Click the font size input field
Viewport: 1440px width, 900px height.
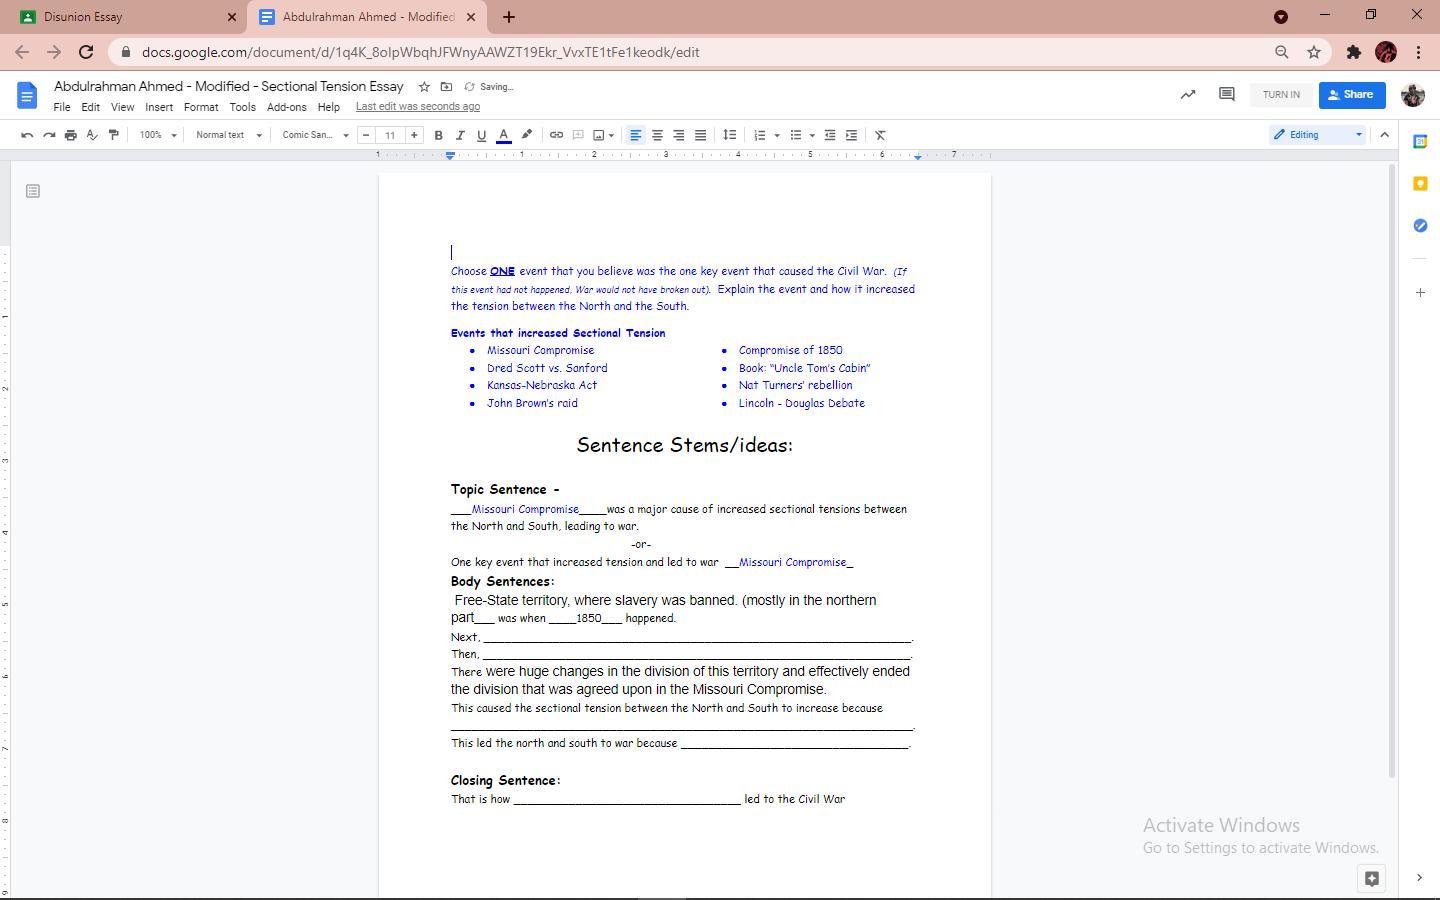tap(390, 135)
